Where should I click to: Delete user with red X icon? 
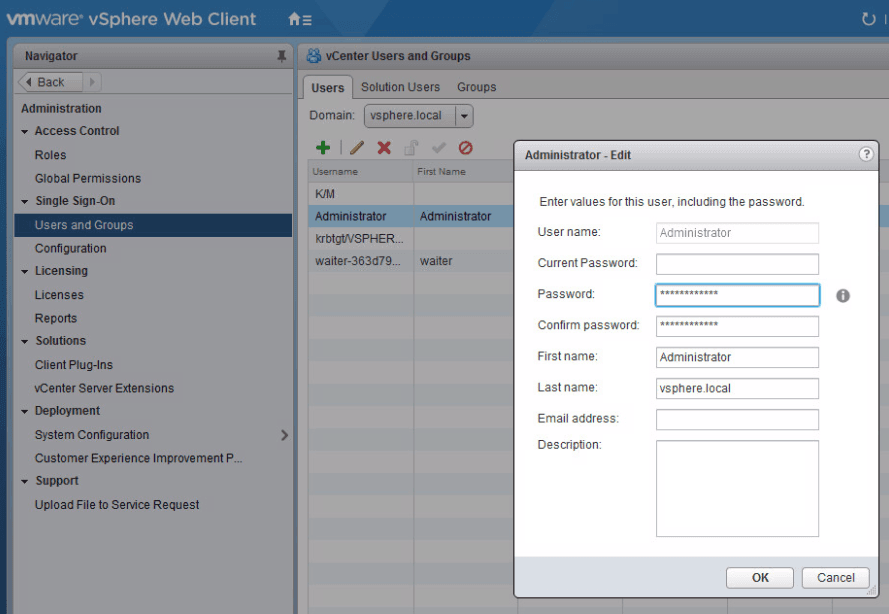384,148
